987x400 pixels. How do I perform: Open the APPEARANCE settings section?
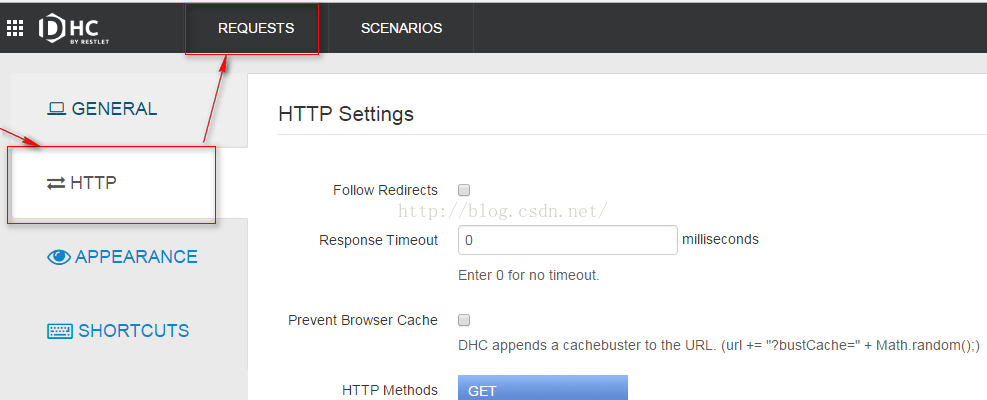click(x=136, y=257)
